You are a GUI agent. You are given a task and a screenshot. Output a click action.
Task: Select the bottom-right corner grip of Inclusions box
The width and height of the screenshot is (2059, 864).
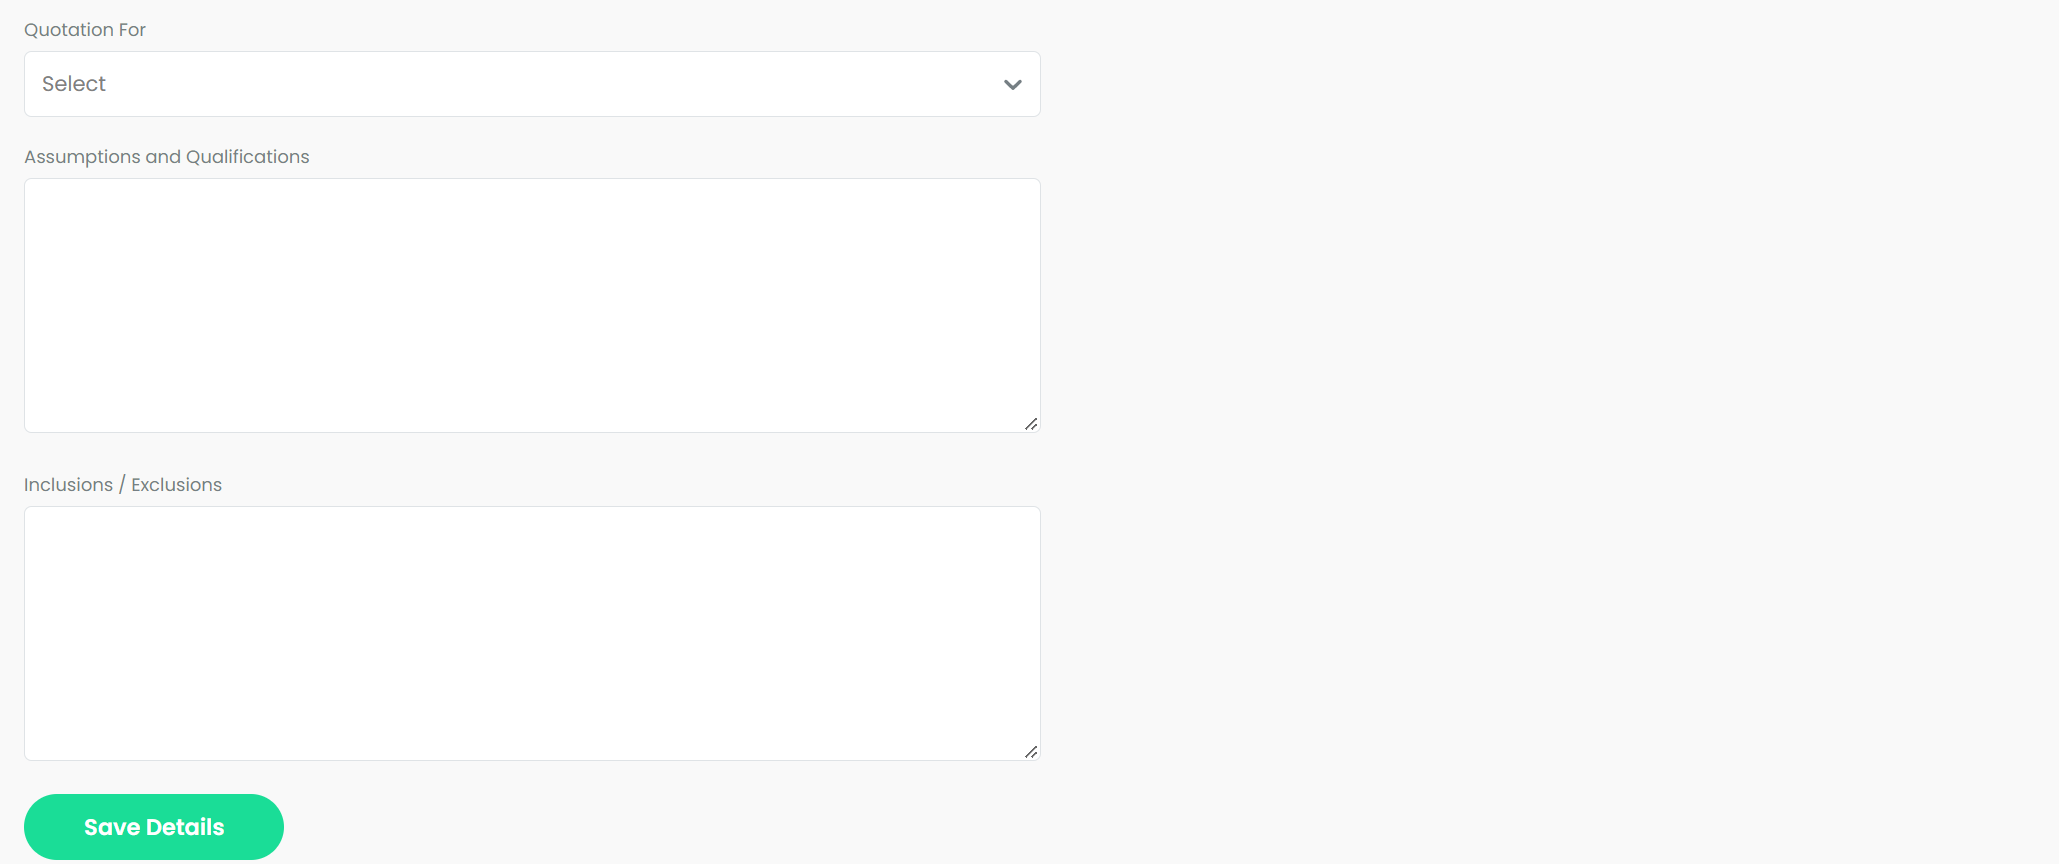coord(1031,752)
